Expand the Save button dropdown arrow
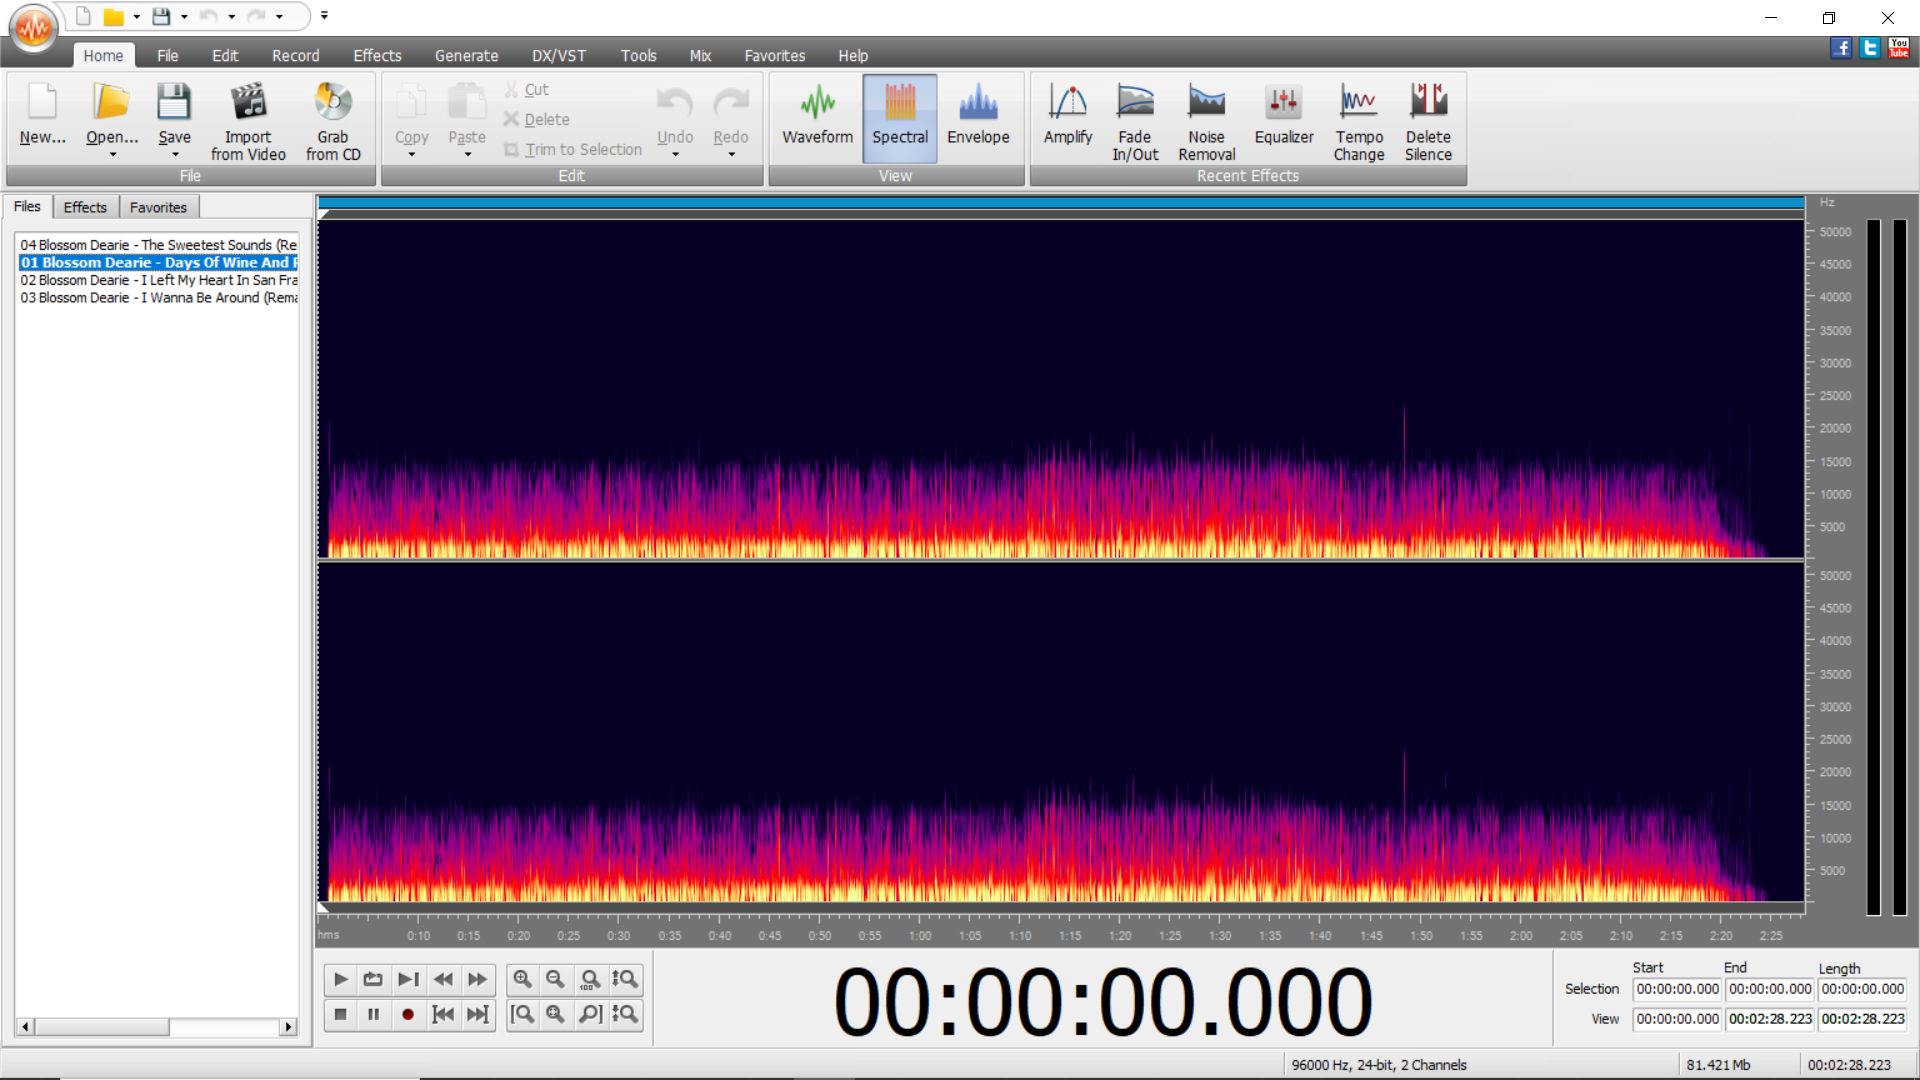Viewport: 1920px width, 1080px height. tap(174, 155)
